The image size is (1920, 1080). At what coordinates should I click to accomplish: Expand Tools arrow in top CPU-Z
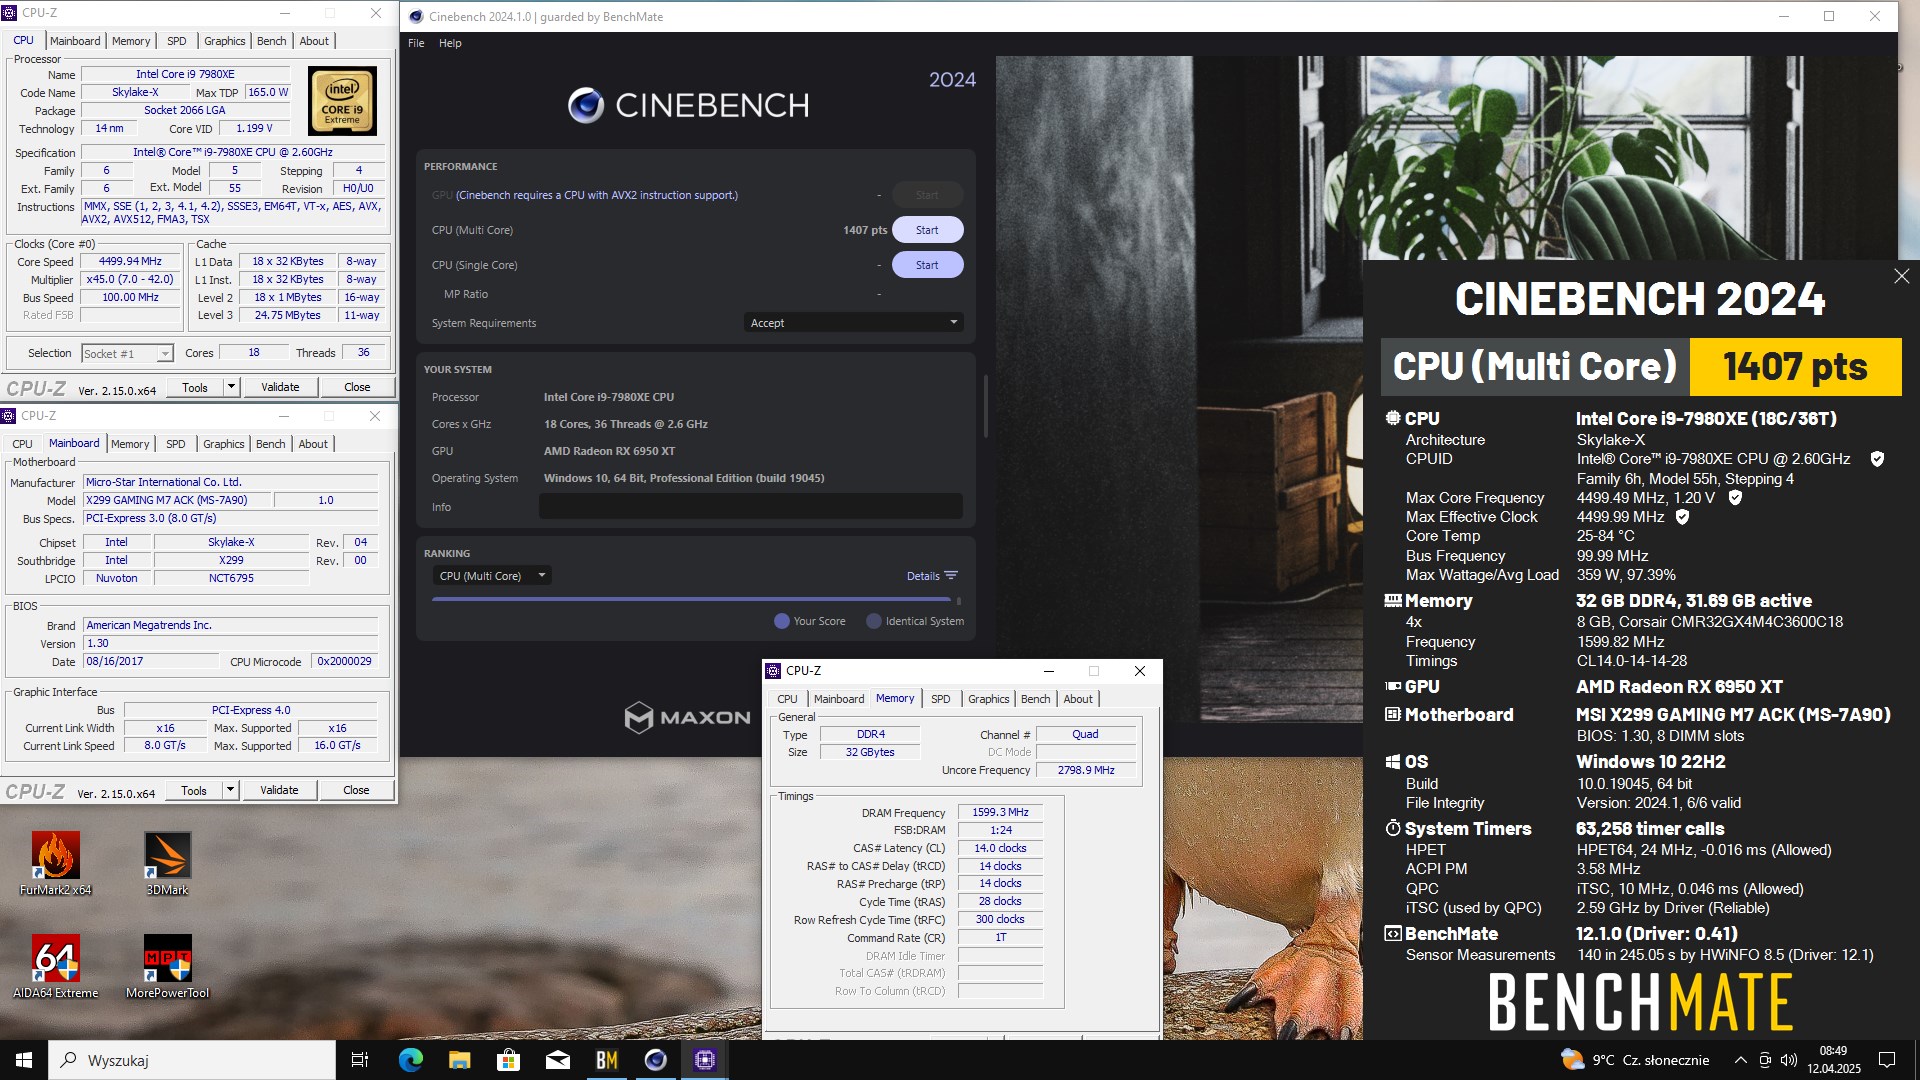[x=231, y=387]
